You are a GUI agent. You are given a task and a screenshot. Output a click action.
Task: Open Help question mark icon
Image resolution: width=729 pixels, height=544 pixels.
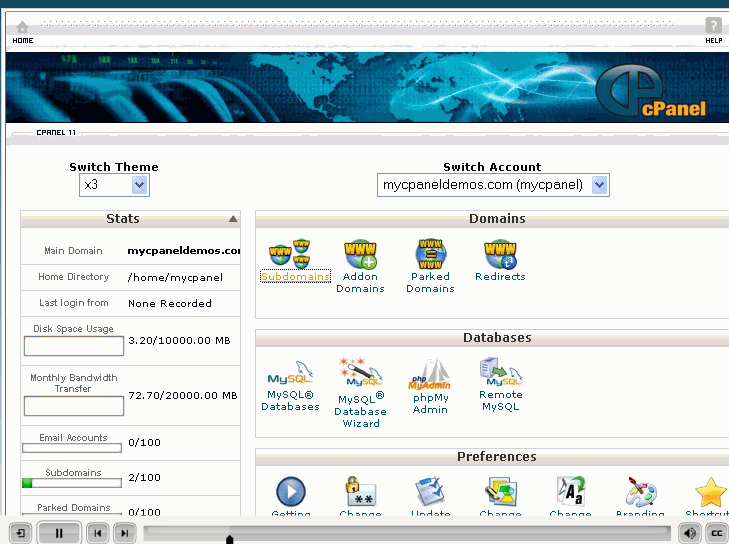(714, 25)
